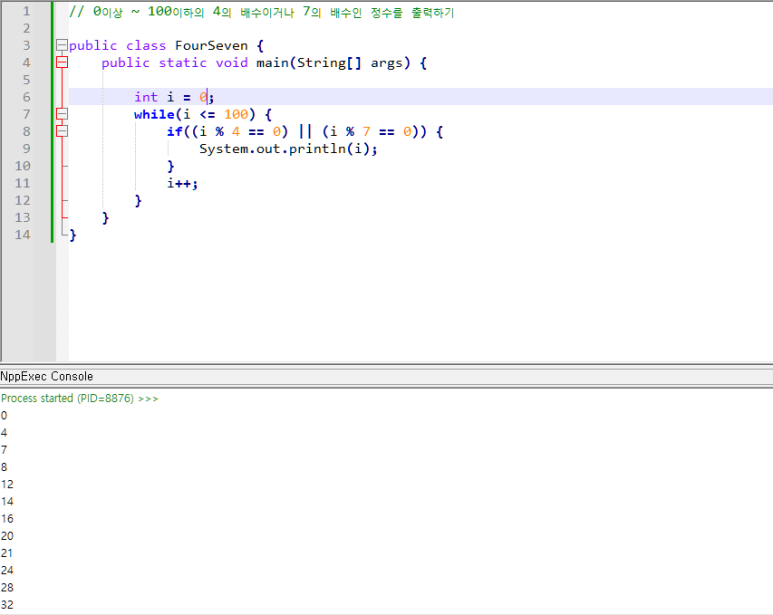Click console output value 21
The height and width of the screenshot is (615, 773).
click(x=7, y=553)
